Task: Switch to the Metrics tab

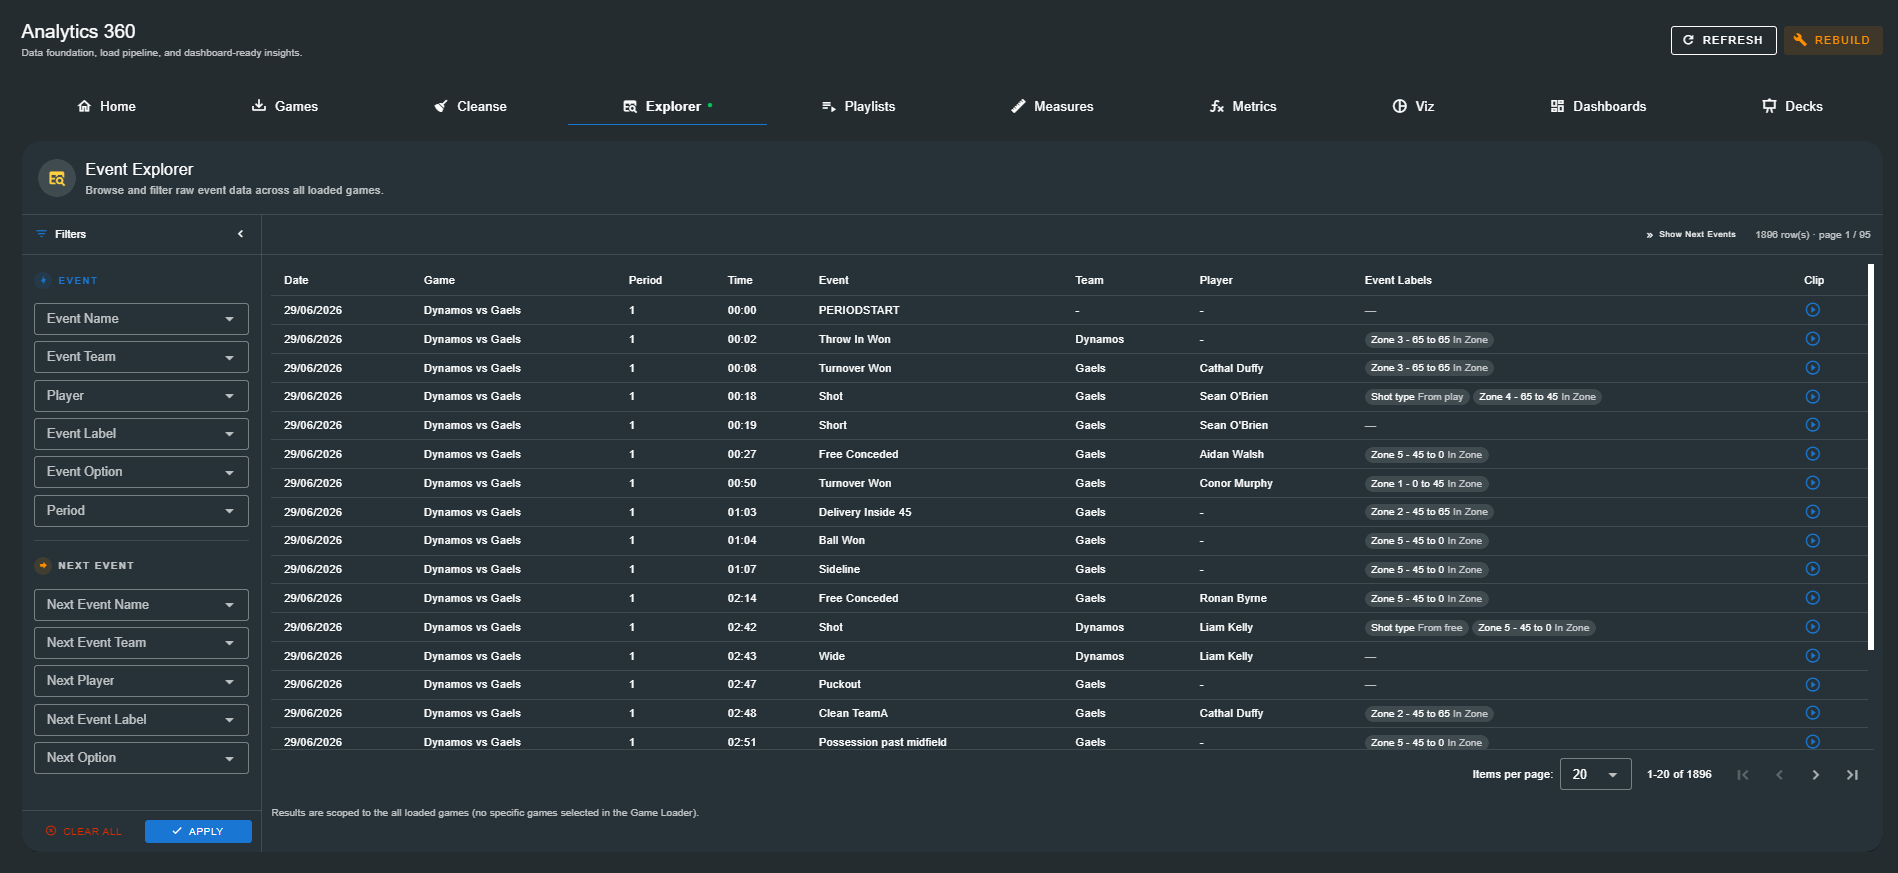Action: coord(1243,106)
